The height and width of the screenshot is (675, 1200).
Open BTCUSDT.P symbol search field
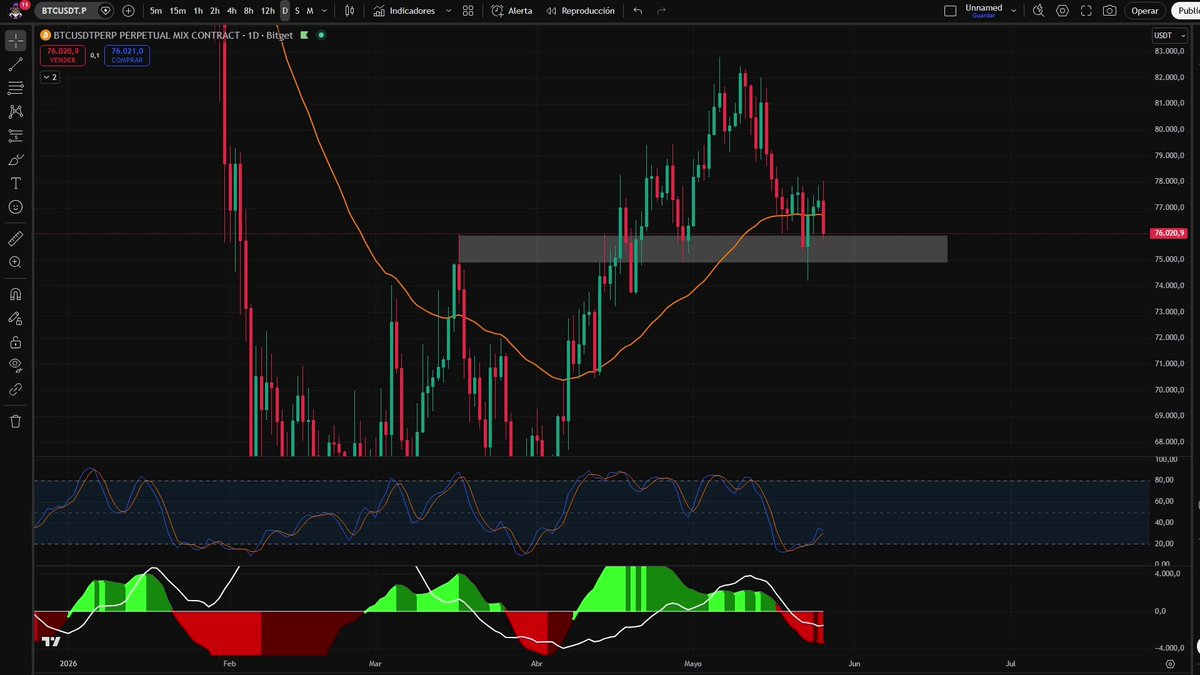tap(72, 11)
